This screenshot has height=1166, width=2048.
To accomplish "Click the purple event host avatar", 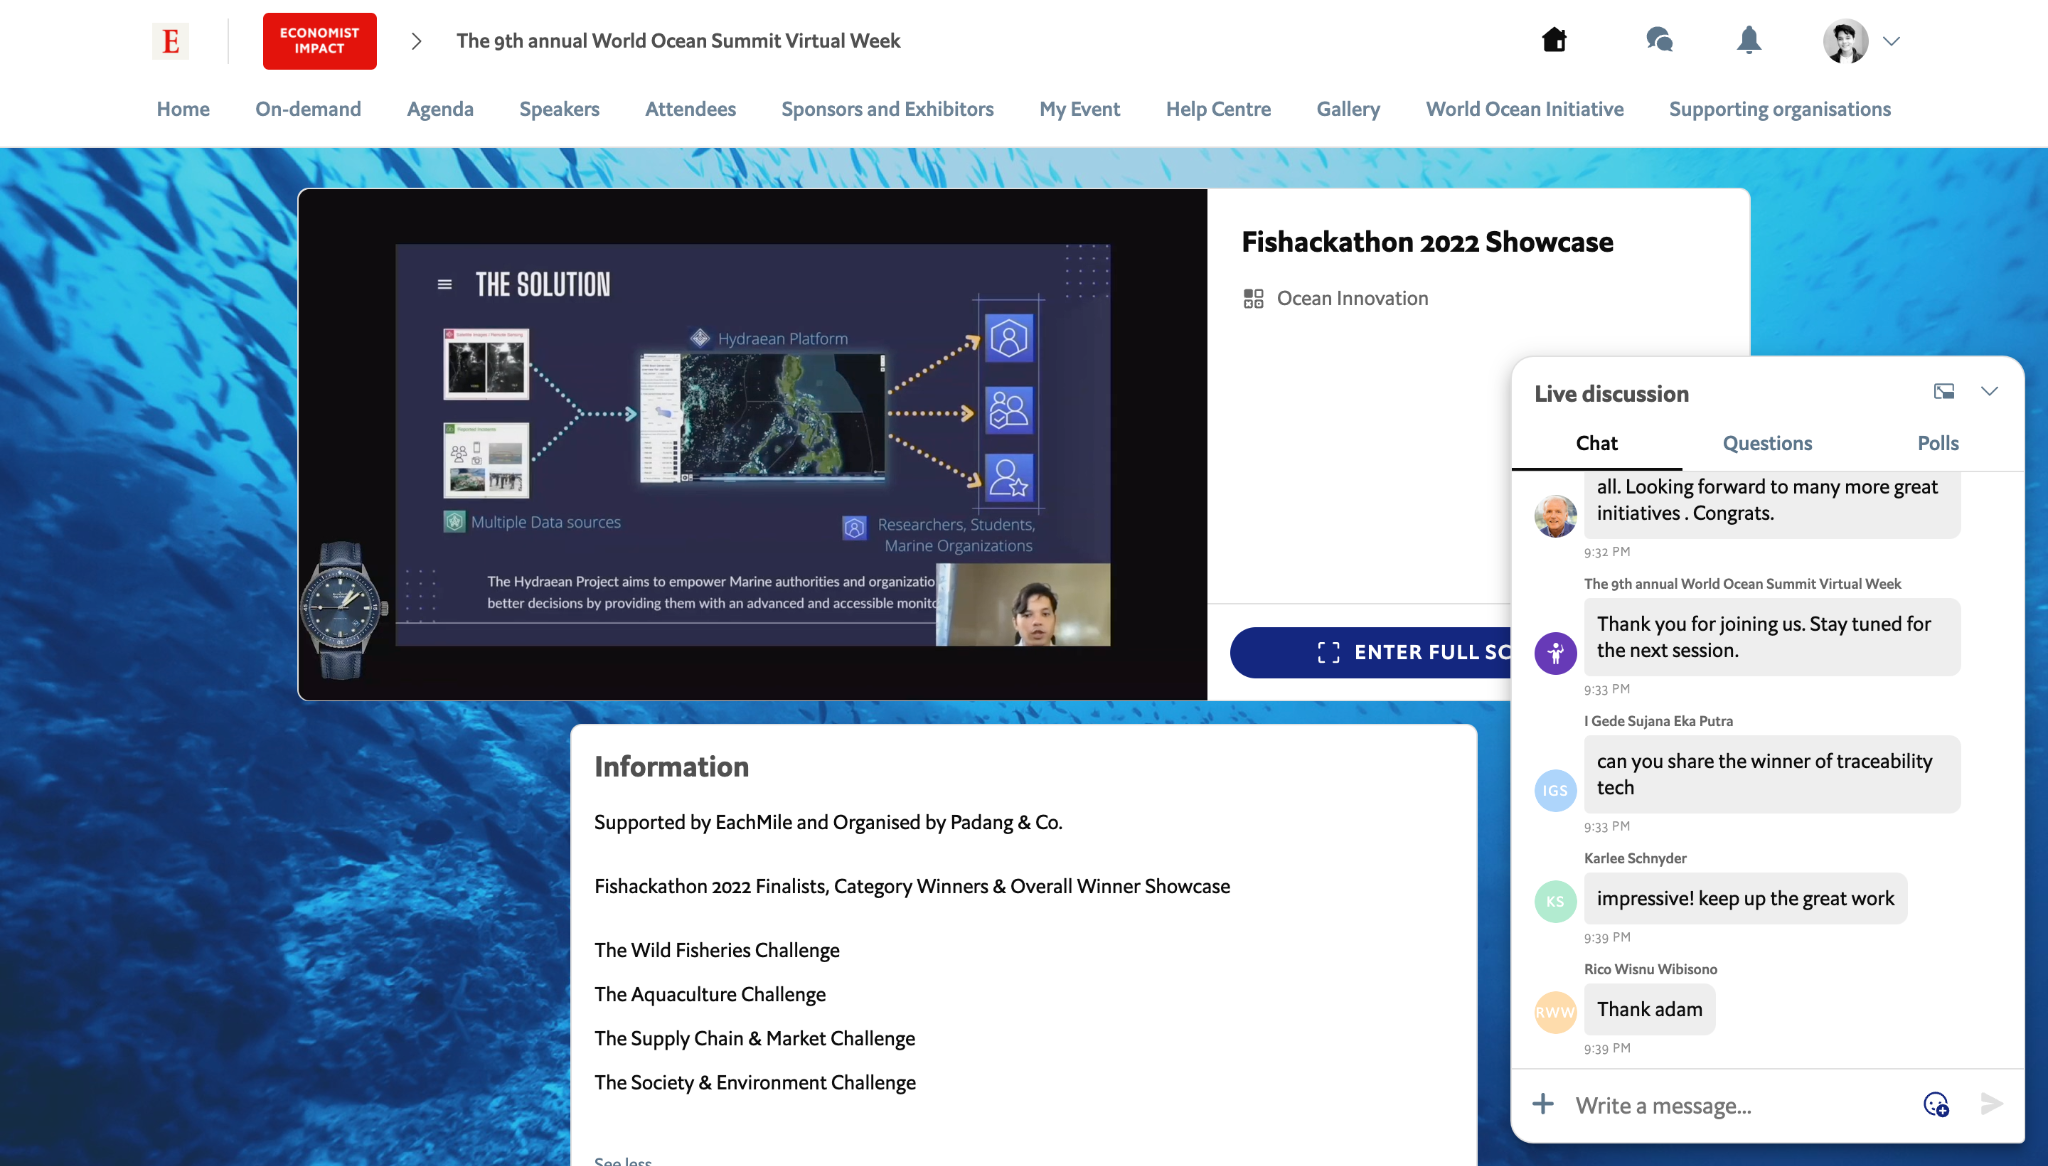I will coord(1555,653).
